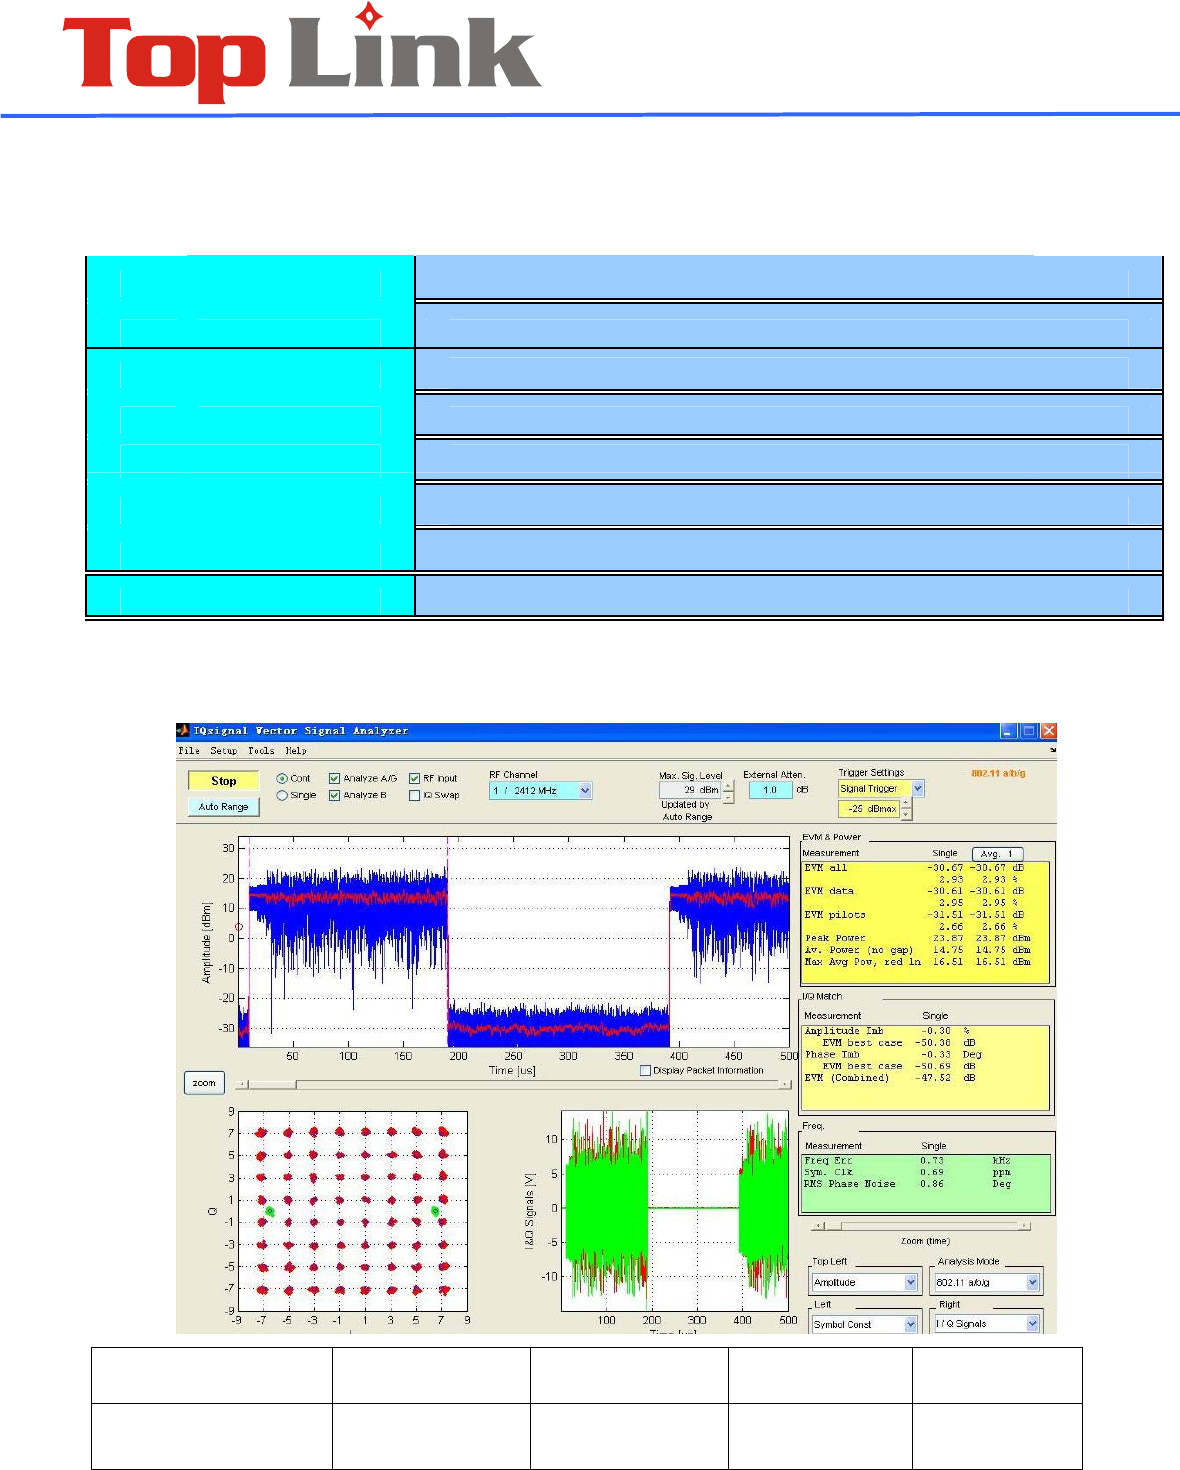Close the IQsignal analyzer window

(x=1048, y=731)
